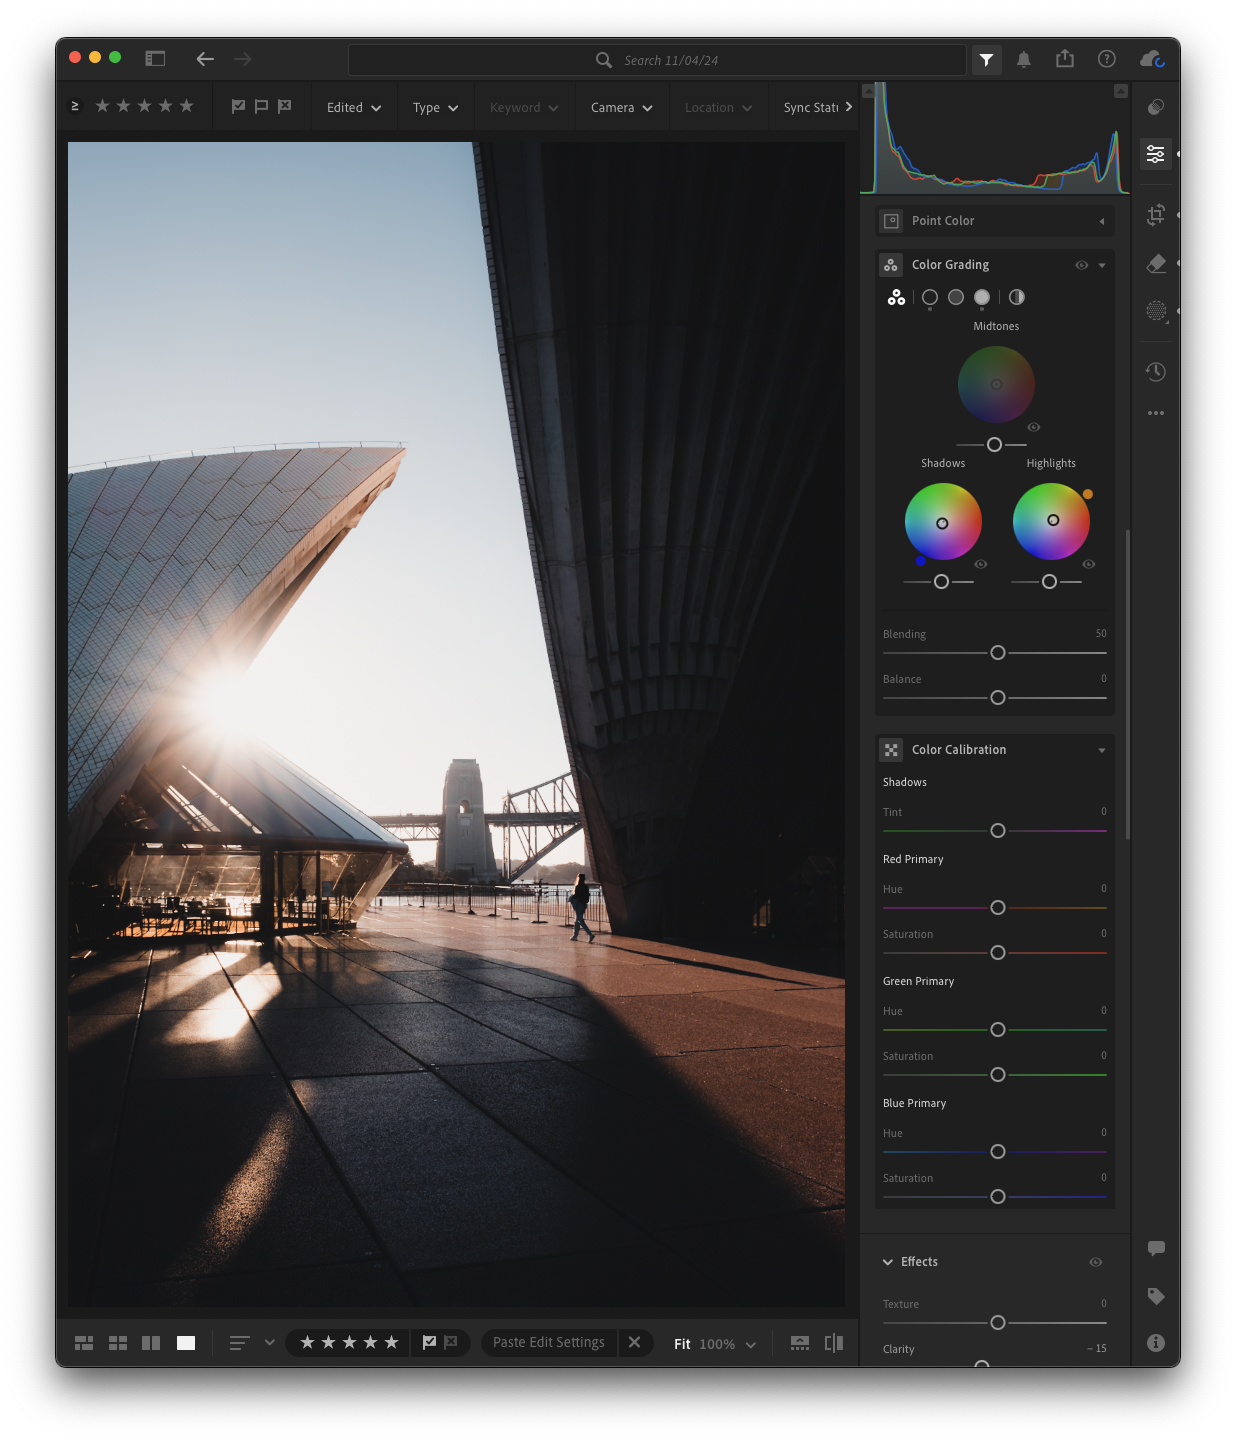Open the Type filter dropdown
1236x1441 pixels.
point(436,107)
